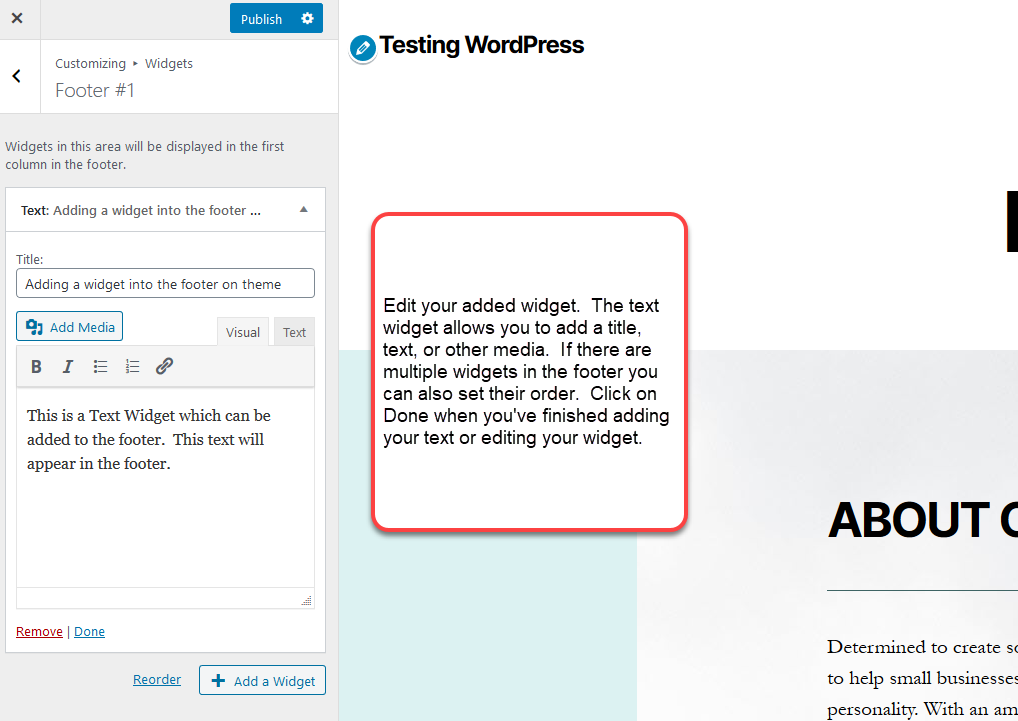Click the editor resize handle grip
This screenshot has width=1018, height=721.
[x=306, y=600]
